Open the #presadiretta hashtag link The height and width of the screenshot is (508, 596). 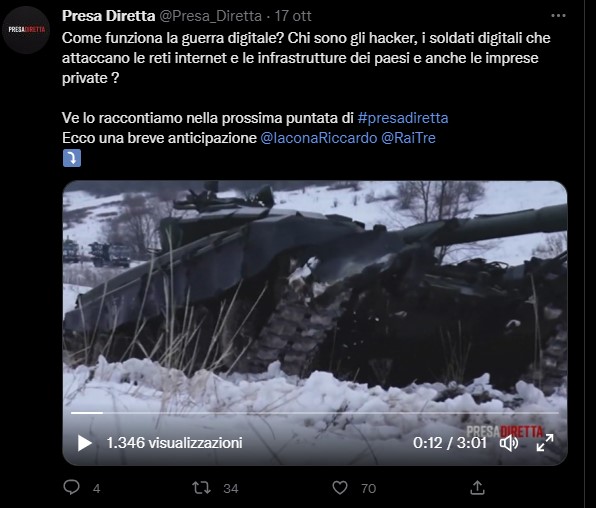[x=403, y=118]
